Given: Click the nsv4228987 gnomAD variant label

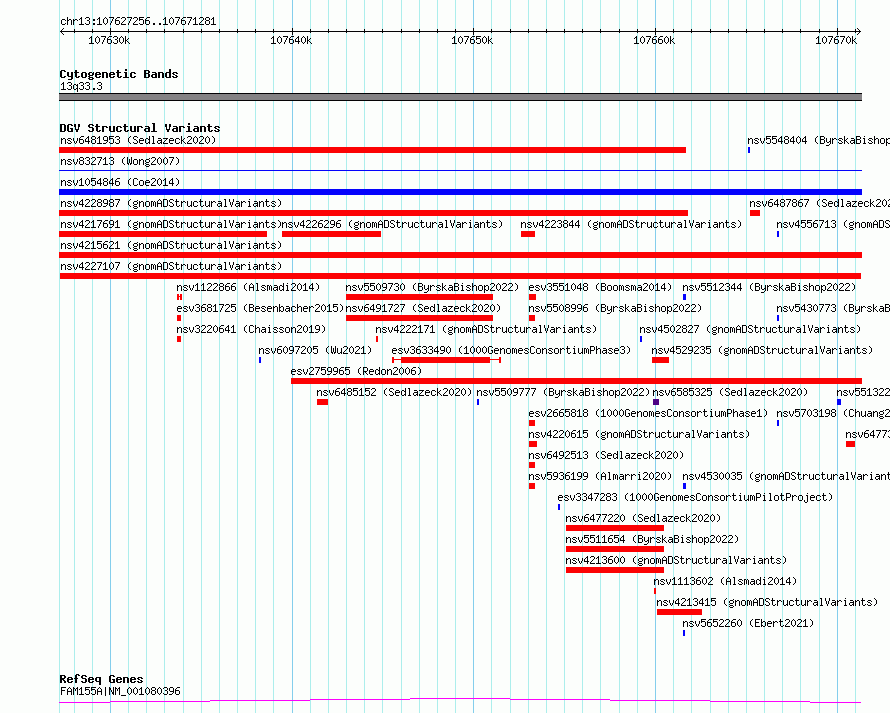Looking at the screenshot, I should (x=171, y=203).
